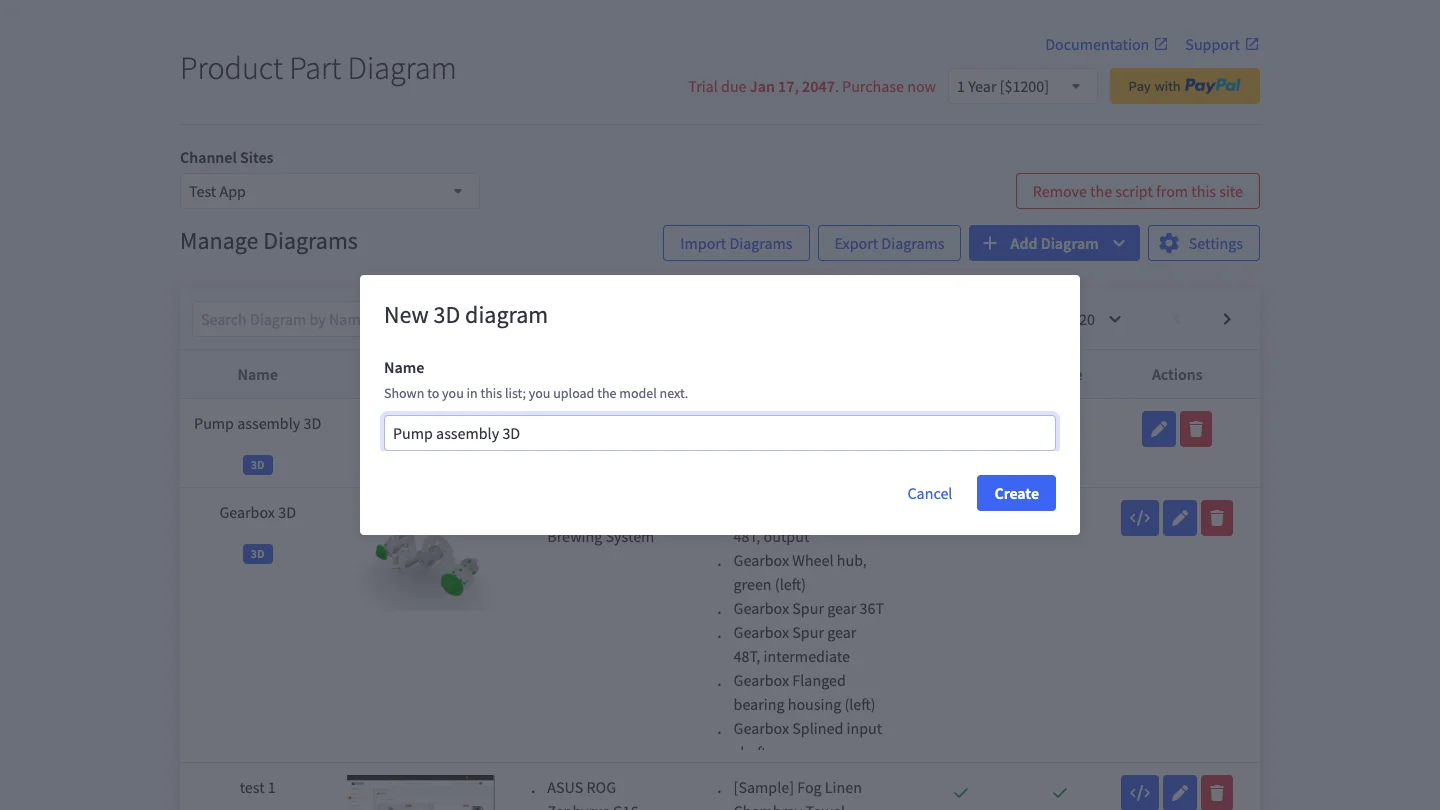Open embed code for test 1
The image size is (1440, 810).
1140,793
